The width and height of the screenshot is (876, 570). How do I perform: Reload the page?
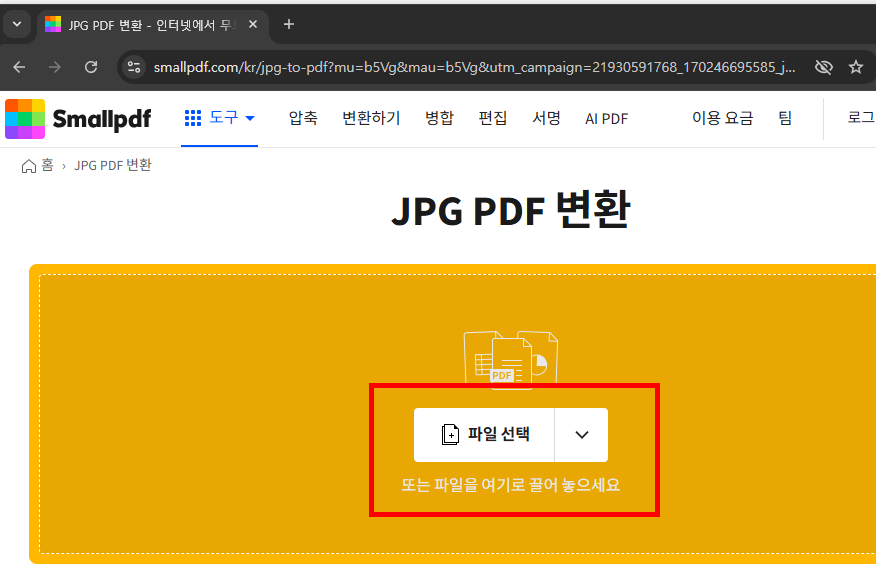point(91,68)
